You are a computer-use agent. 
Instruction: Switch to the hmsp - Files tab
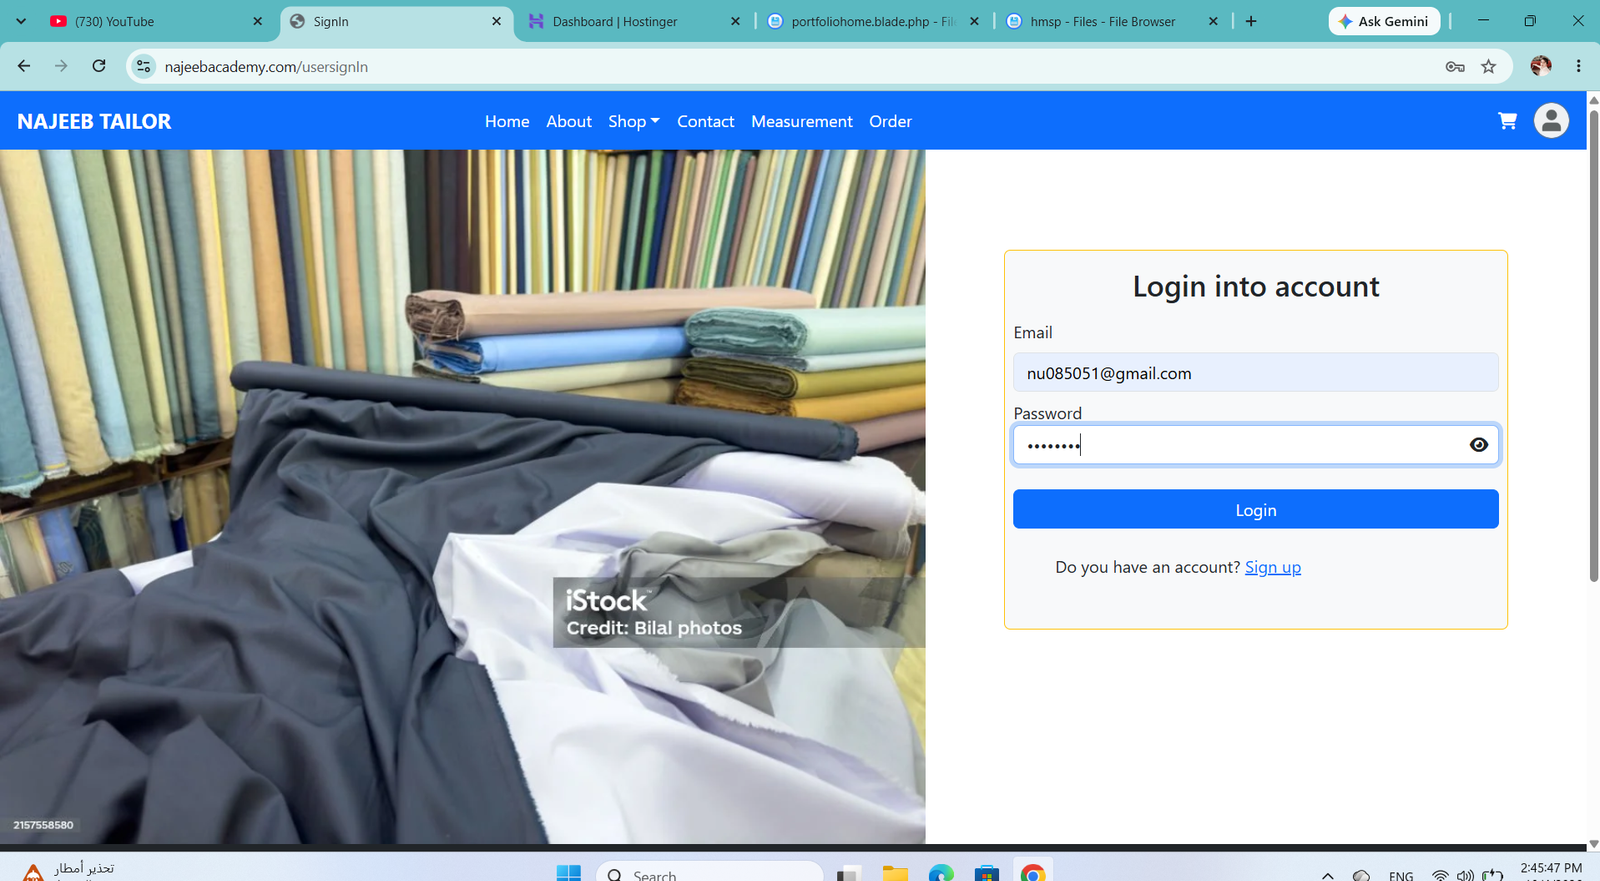pyautogui.click(x=1113, y=21)
